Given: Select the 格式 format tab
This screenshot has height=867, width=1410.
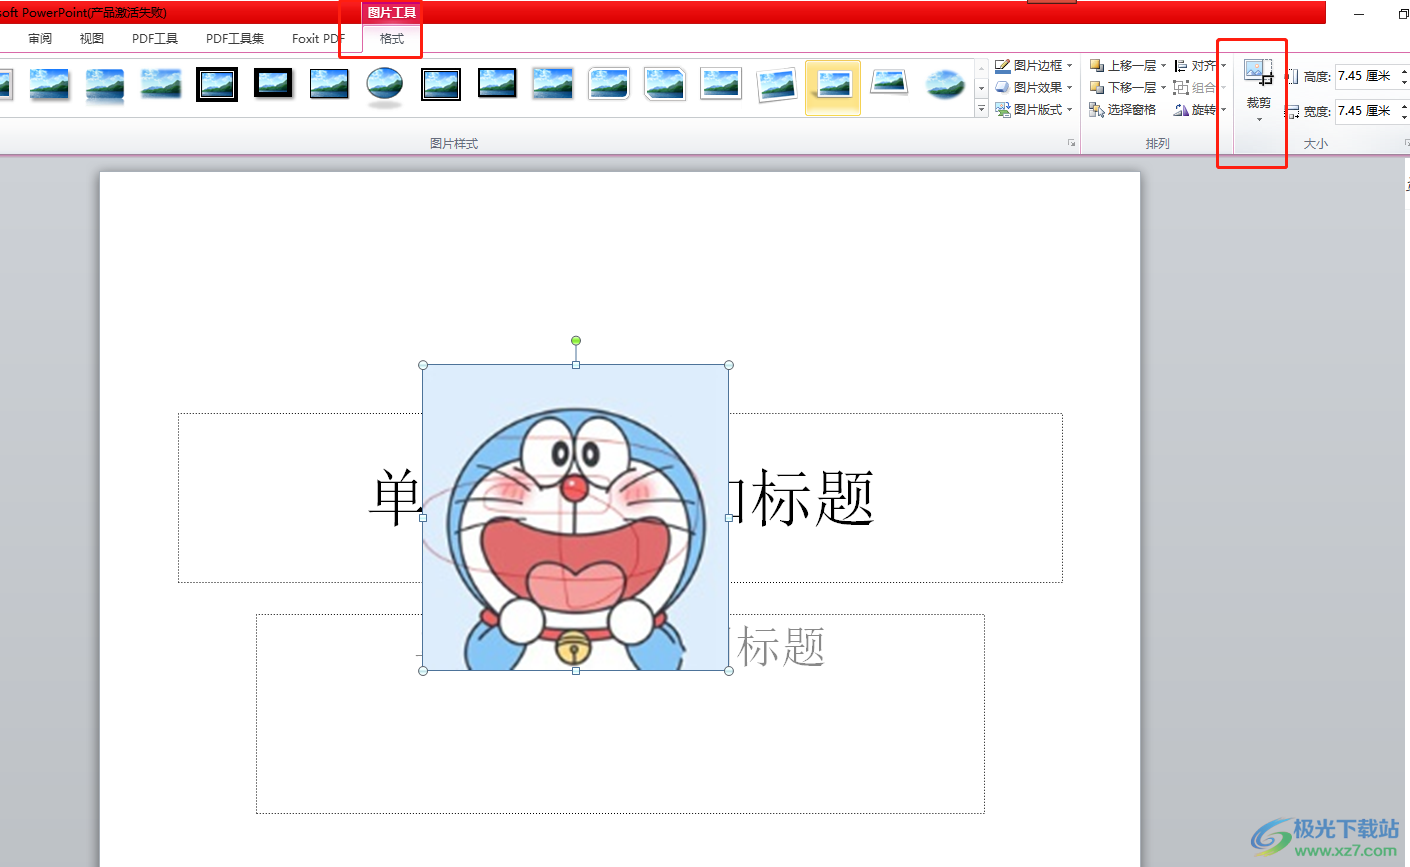Looking at the screenshot, I should (x=392, y=39).
